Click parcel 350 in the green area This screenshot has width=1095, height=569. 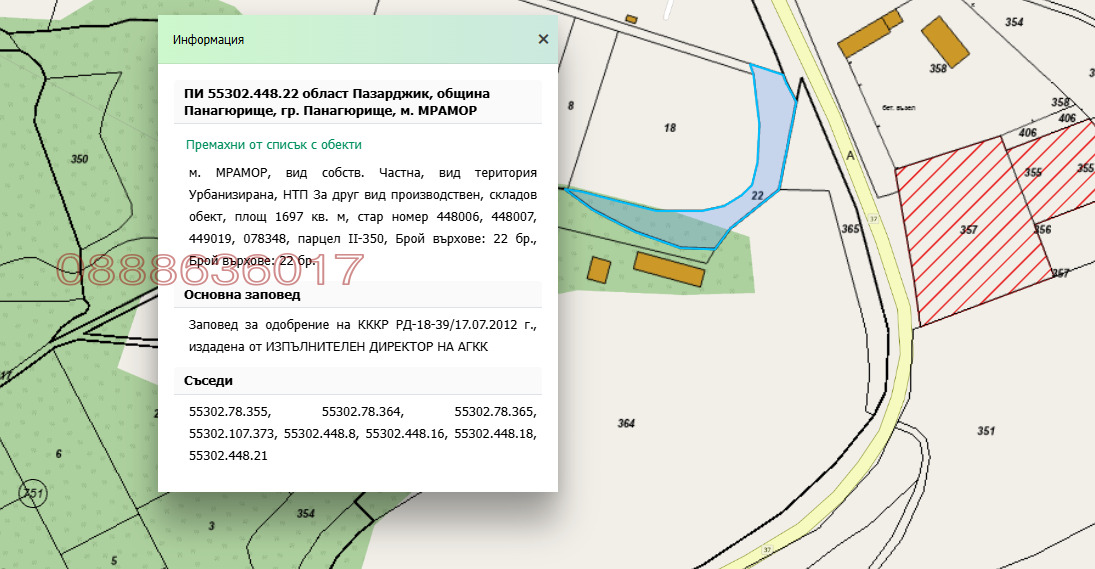coord(80,159)
